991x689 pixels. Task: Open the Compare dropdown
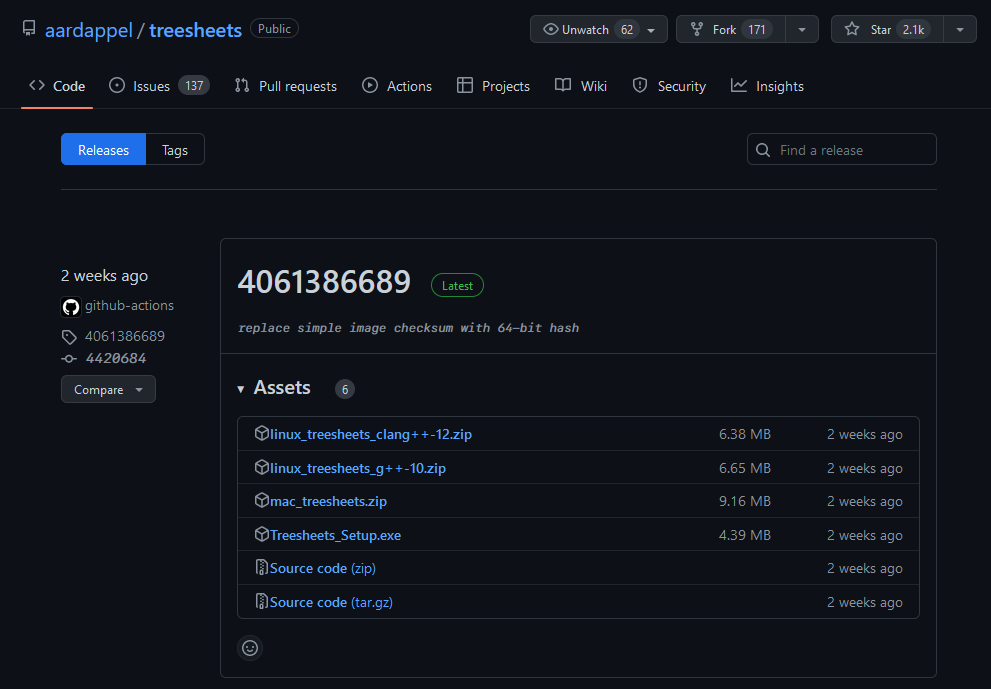[108, 389]
